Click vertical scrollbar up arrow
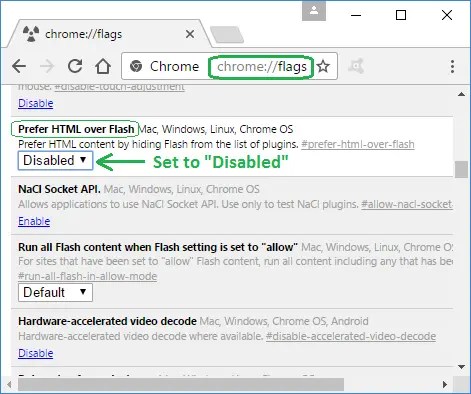The height and width of the screenshot is (394, 471). click(x=462, y=94)
